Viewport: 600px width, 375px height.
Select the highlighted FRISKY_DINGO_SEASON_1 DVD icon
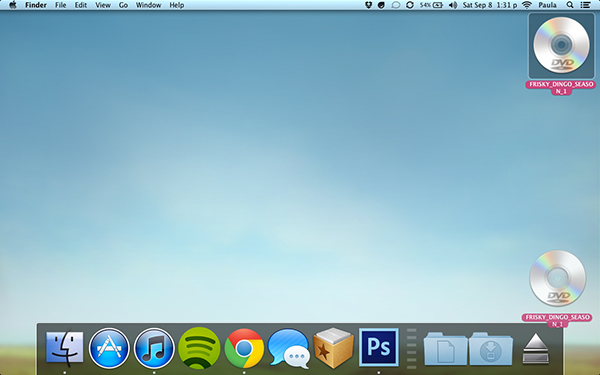tap(561, 45)
